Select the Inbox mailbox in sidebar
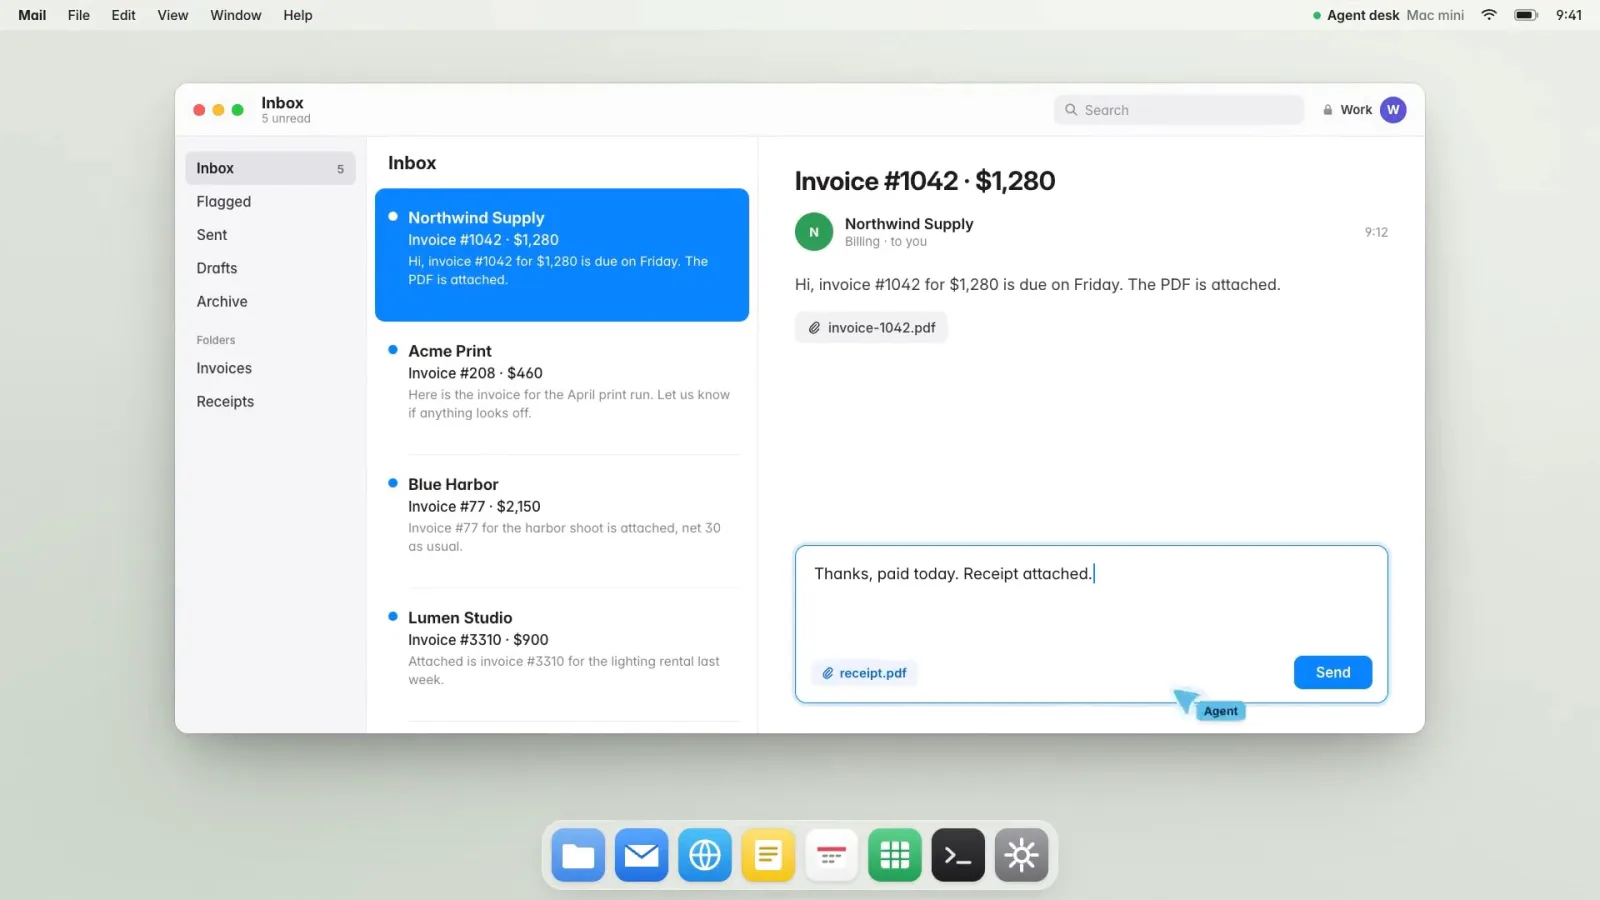Screen dimensions: 1600x900 [270, 168]
